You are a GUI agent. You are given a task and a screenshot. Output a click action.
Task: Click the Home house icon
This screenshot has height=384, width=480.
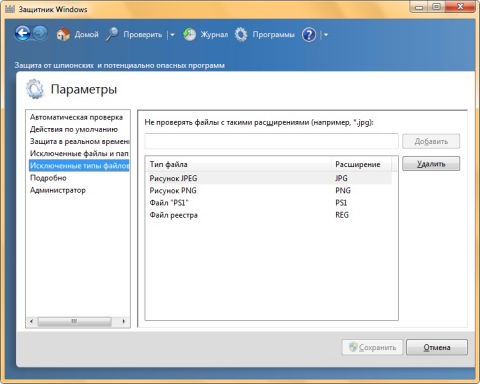tap(63, 34)
